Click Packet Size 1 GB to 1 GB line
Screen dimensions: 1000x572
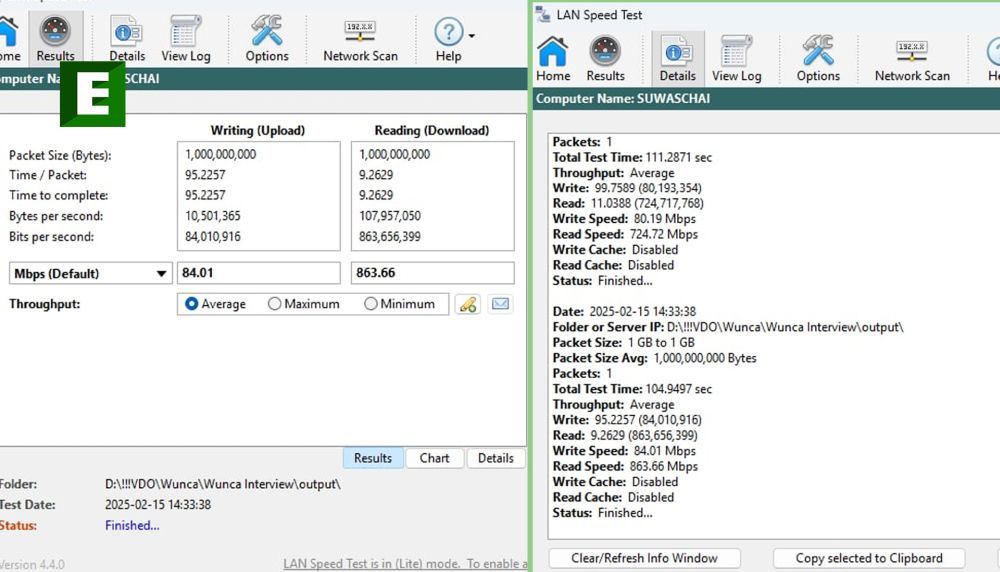click(x=623, y=342)
